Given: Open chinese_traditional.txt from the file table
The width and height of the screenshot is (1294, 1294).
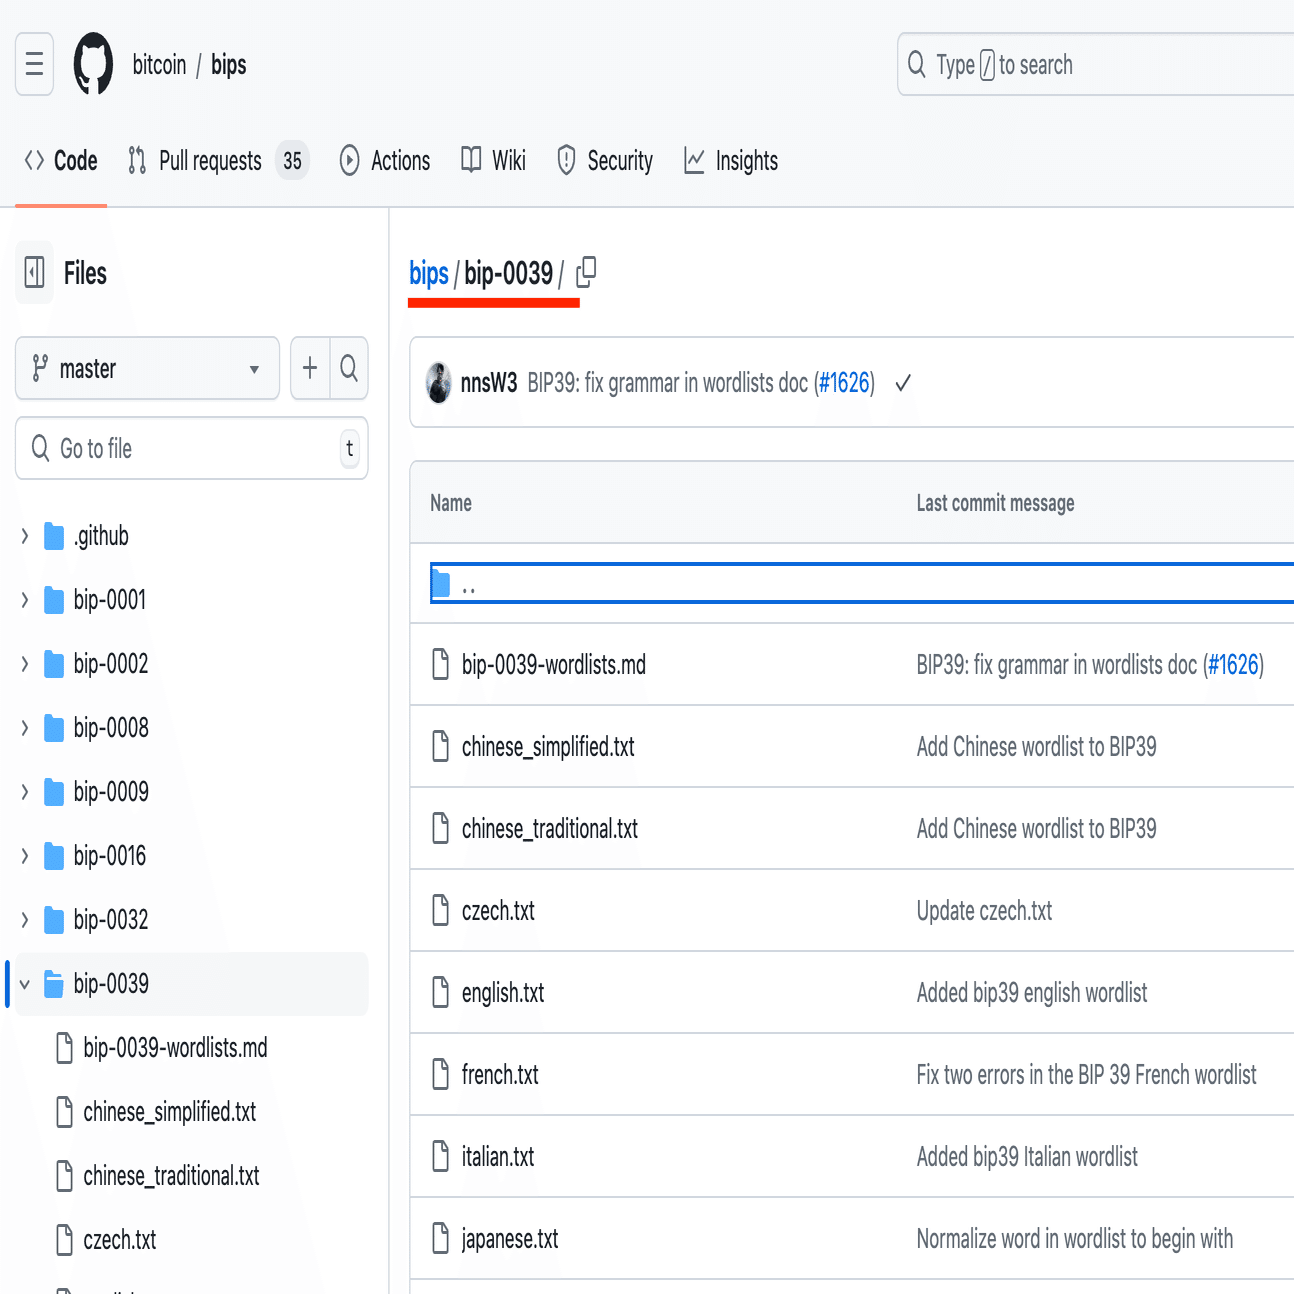Looking at the screenshot, I should (550, 829).
